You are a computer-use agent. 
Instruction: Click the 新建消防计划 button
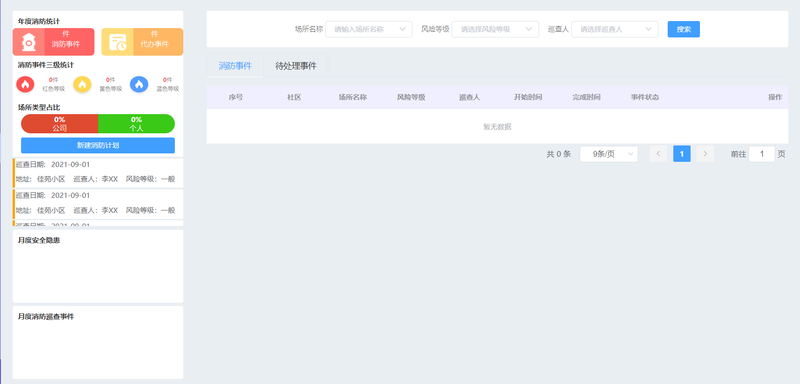(x=98, y=145)
